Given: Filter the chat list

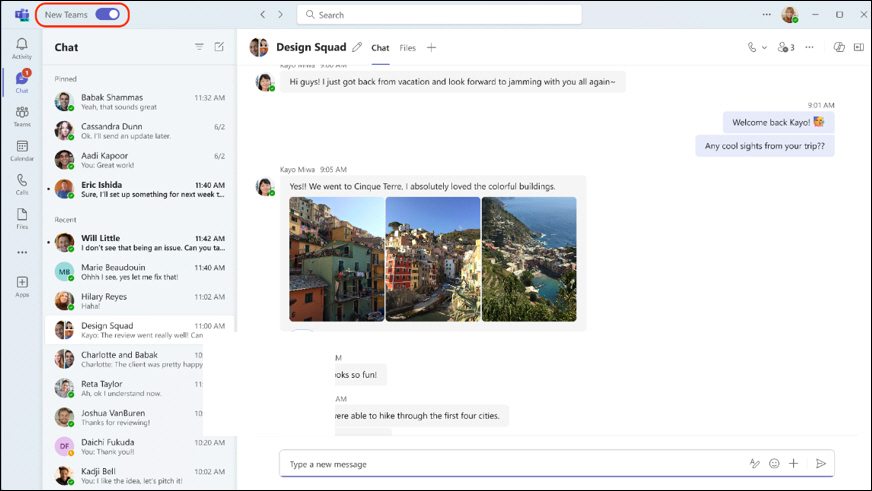Looking at the screenshot, I should [x=199, y=47].
